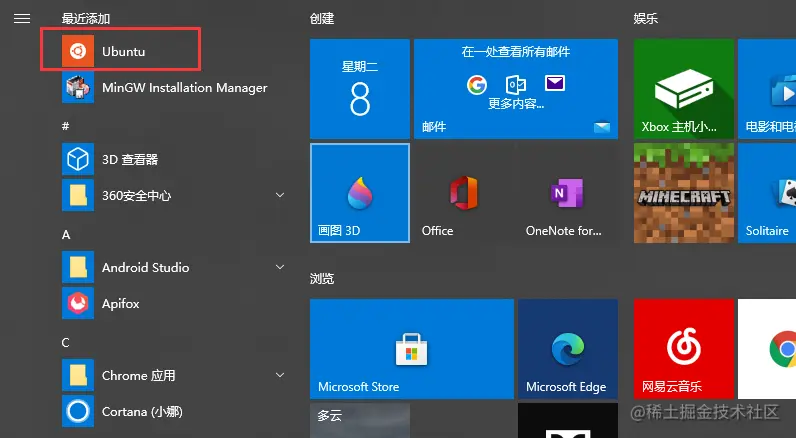796x438 pixels.
Task: Launch 画图 3D tile
Action: [360, 193]
